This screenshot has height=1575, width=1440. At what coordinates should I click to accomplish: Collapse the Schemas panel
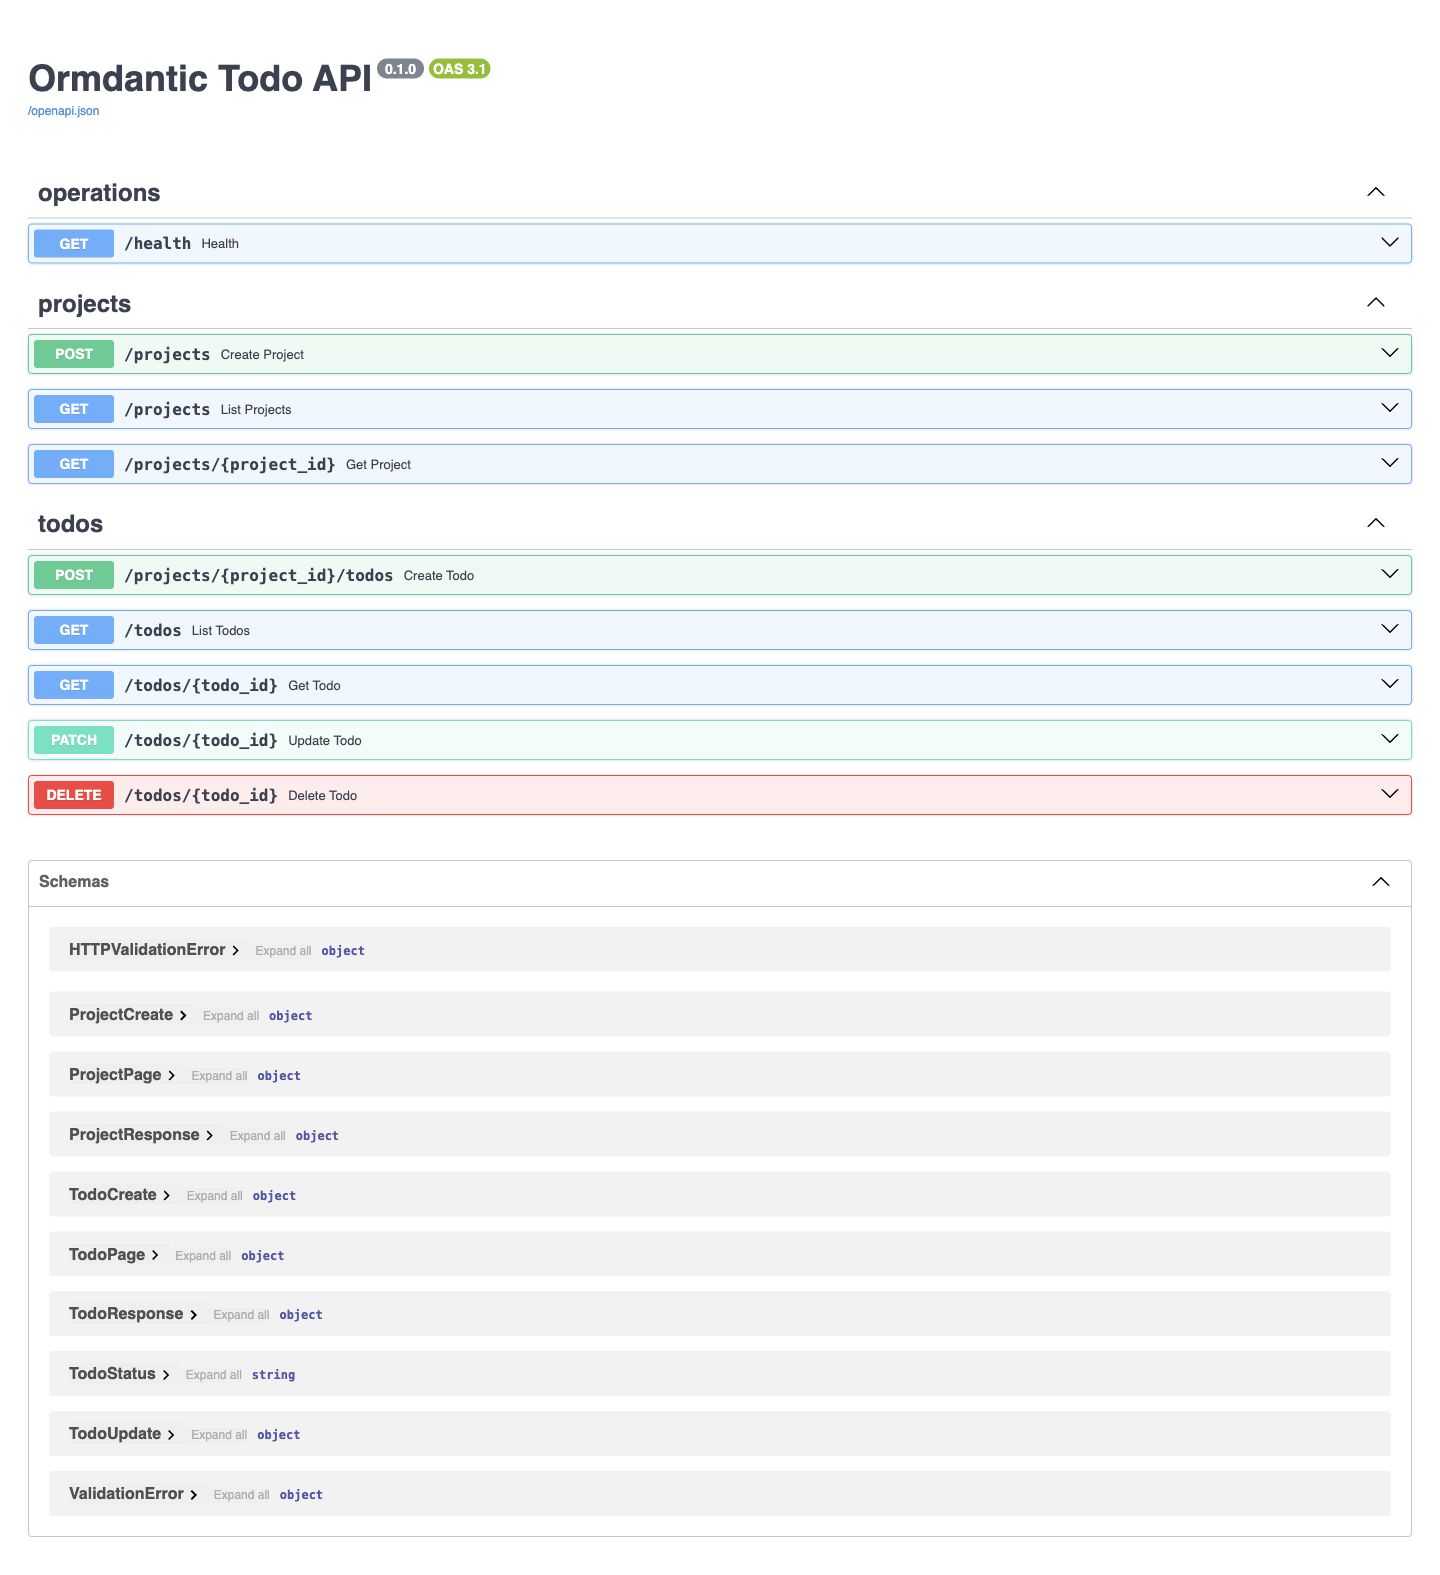(1381, 882)
